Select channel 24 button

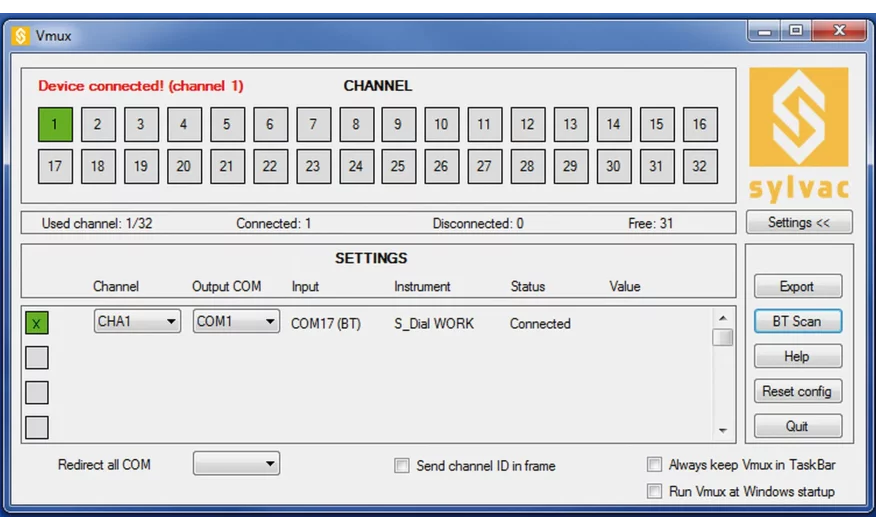coord(356,166)
